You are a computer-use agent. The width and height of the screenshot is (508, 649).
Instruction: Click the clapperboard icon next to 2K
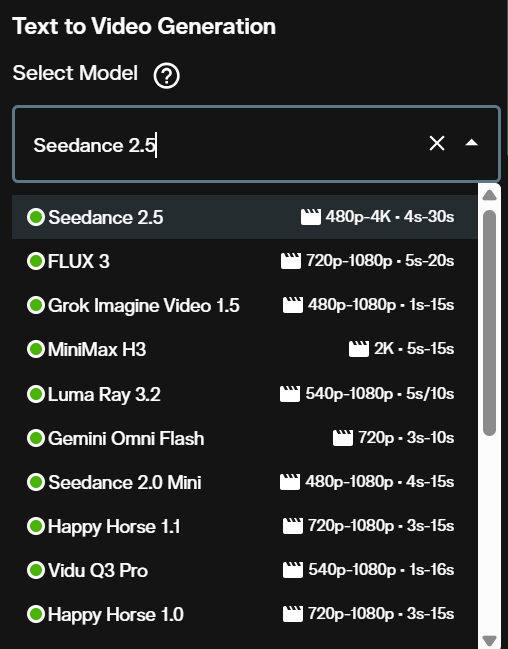click(359, 349)
